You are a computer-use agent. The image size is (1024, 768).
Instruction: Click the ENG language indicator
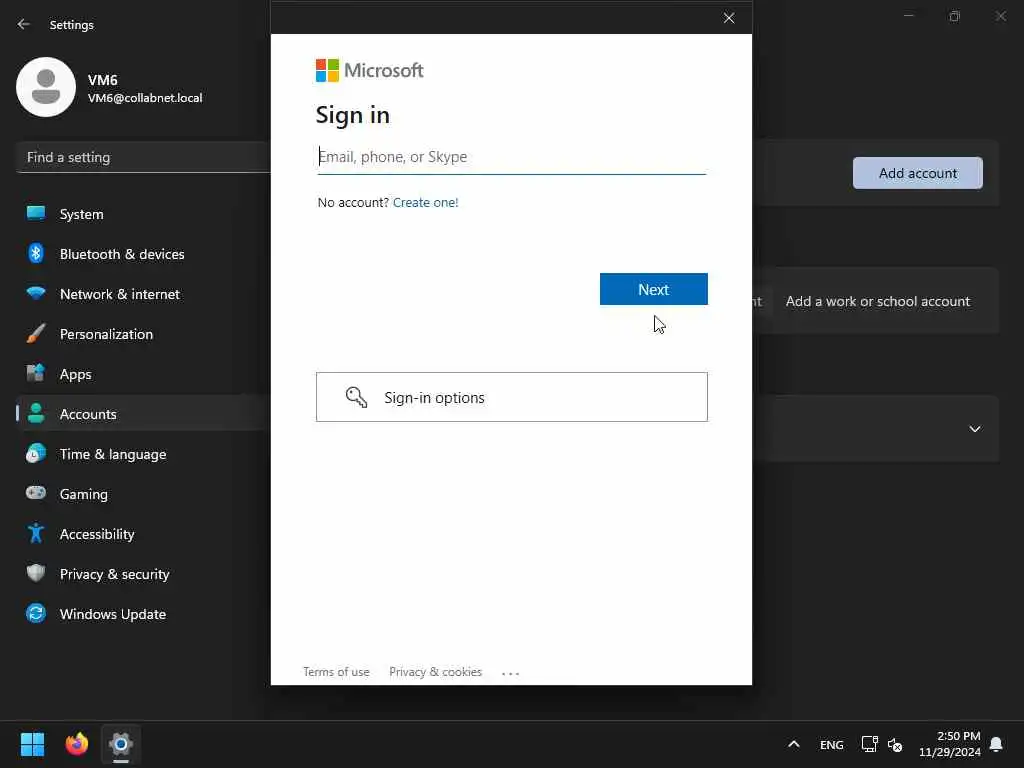(x=831, y=744)
